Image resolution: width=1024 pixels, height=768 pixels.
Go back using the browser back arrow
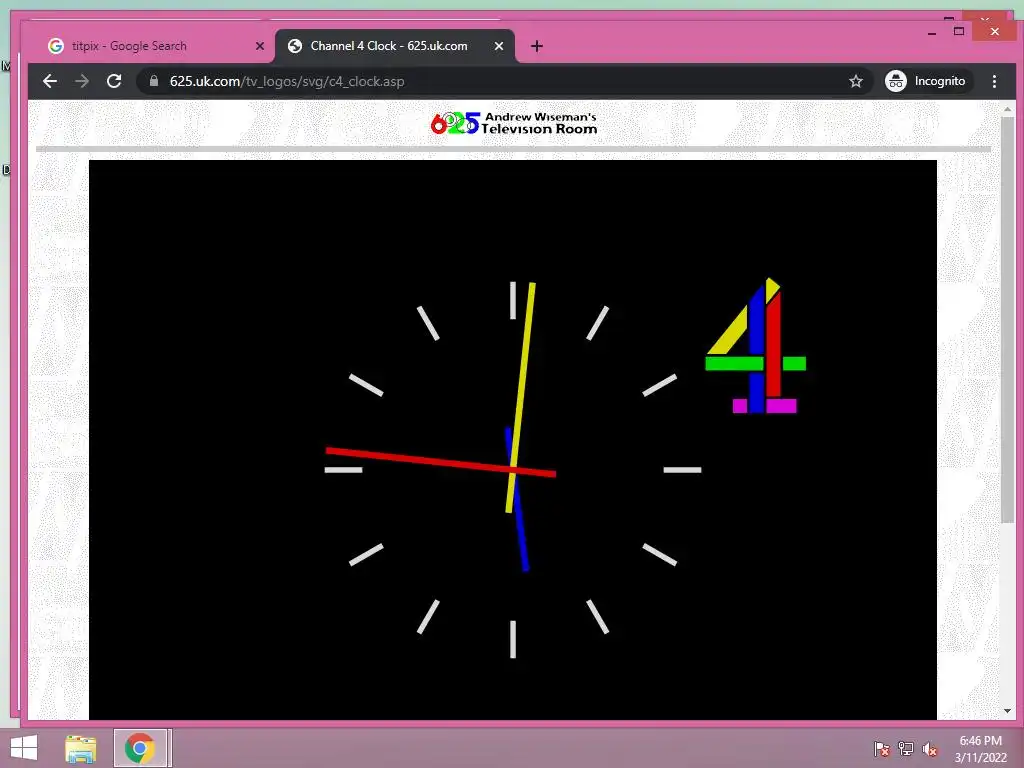click(x=50, y=81)
